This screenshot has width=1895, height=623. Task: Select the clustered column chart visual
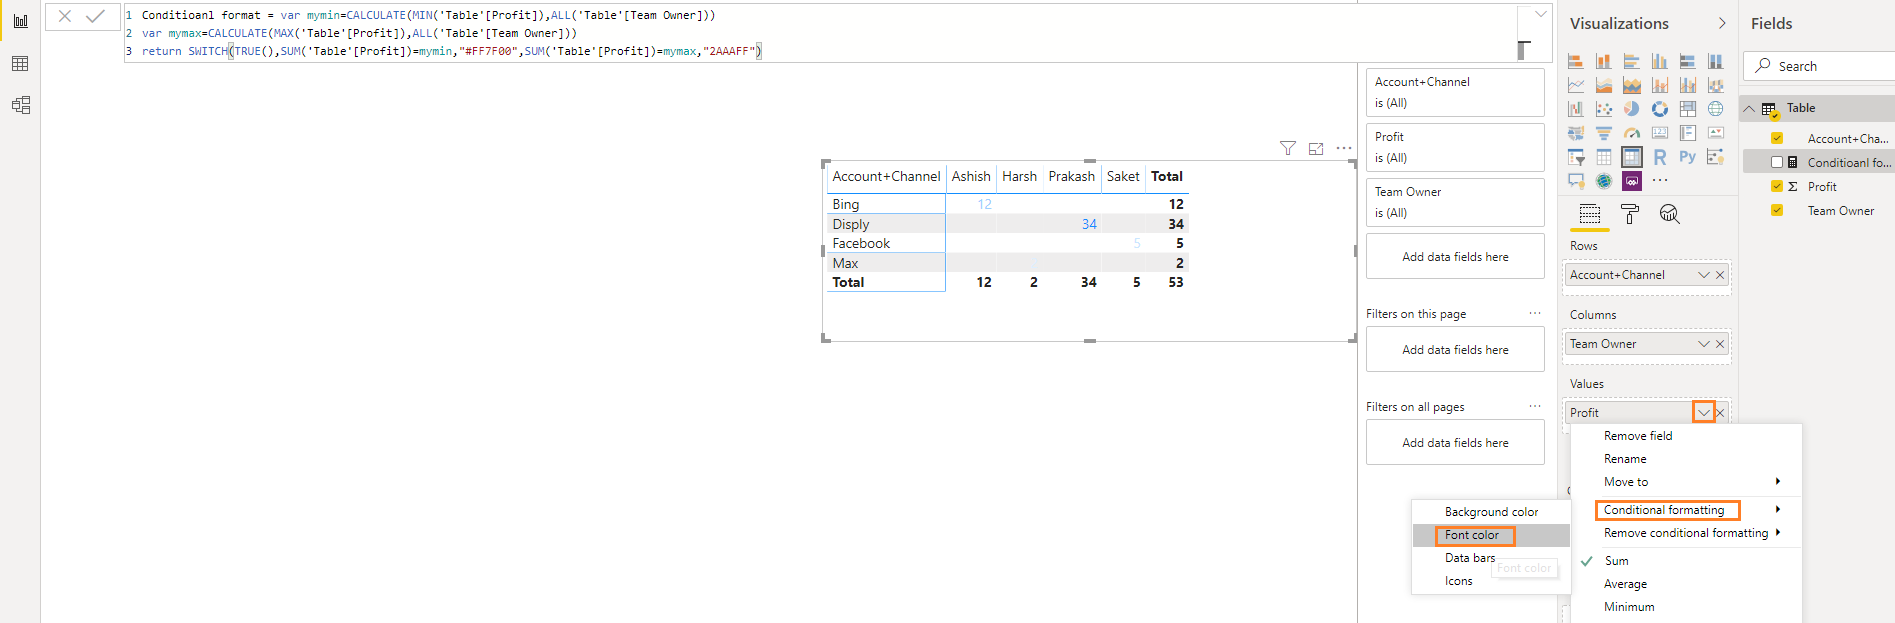(1660, 61)
